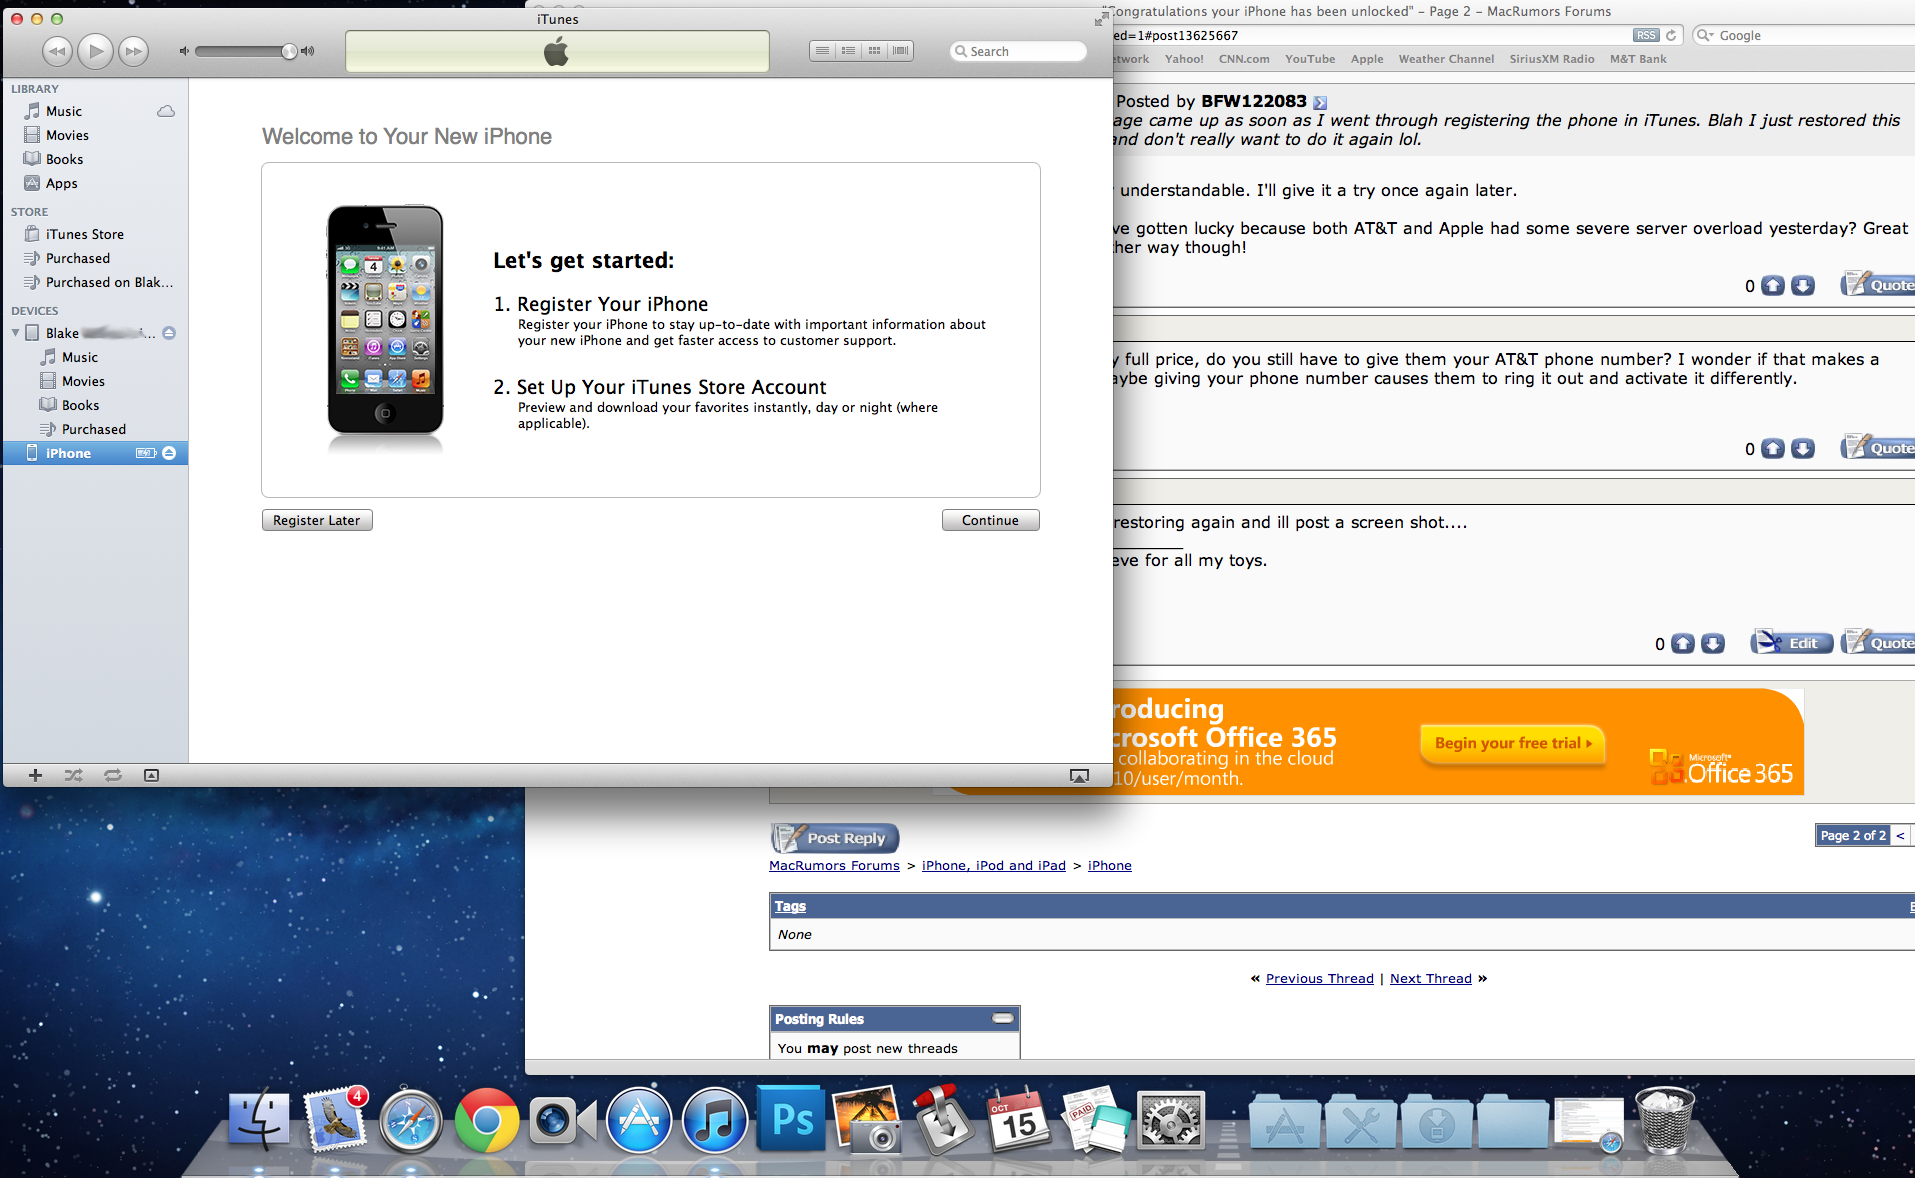Viewport: 1915px width, 1178px height.
Task: Switch to song list view
Action: pyautogui.click(x=822, y=51)
